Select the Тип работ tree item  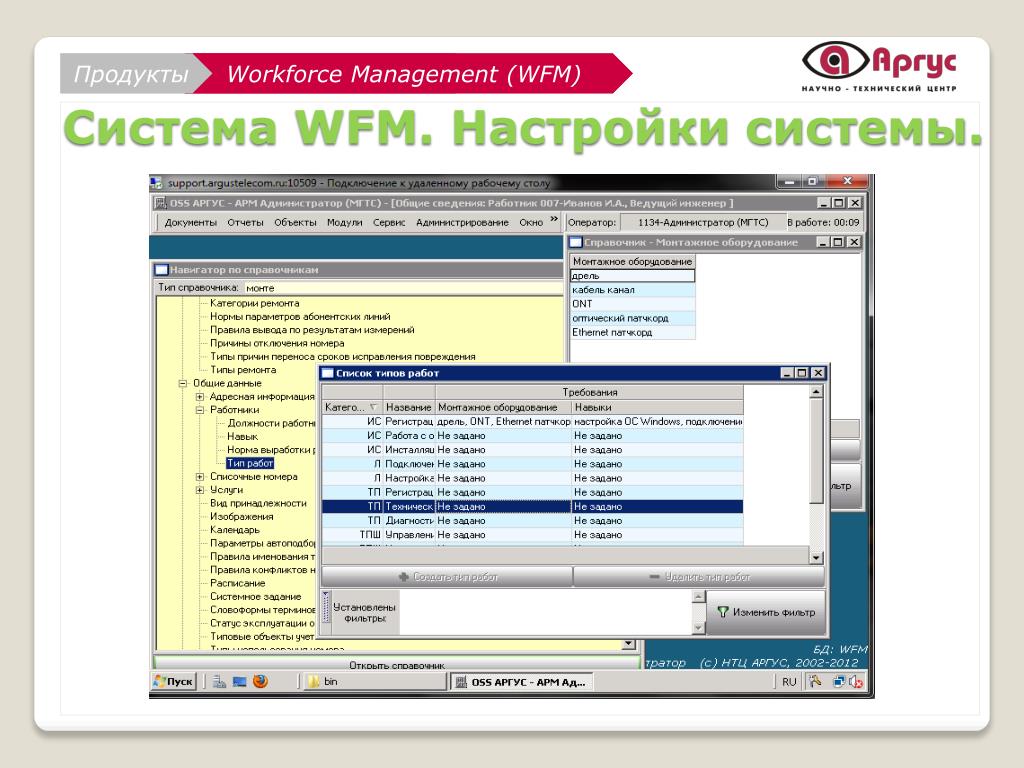250,463
